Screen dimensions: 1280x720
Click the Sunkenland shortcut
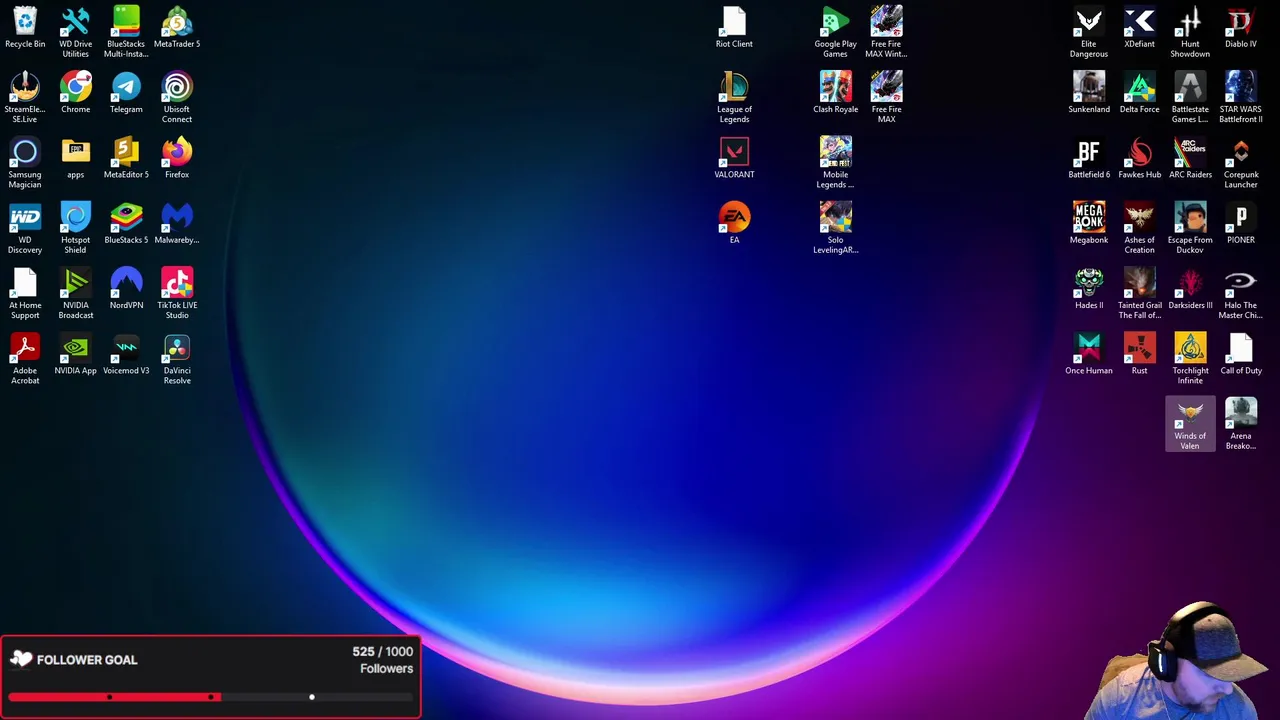(x=1089, y=86)
